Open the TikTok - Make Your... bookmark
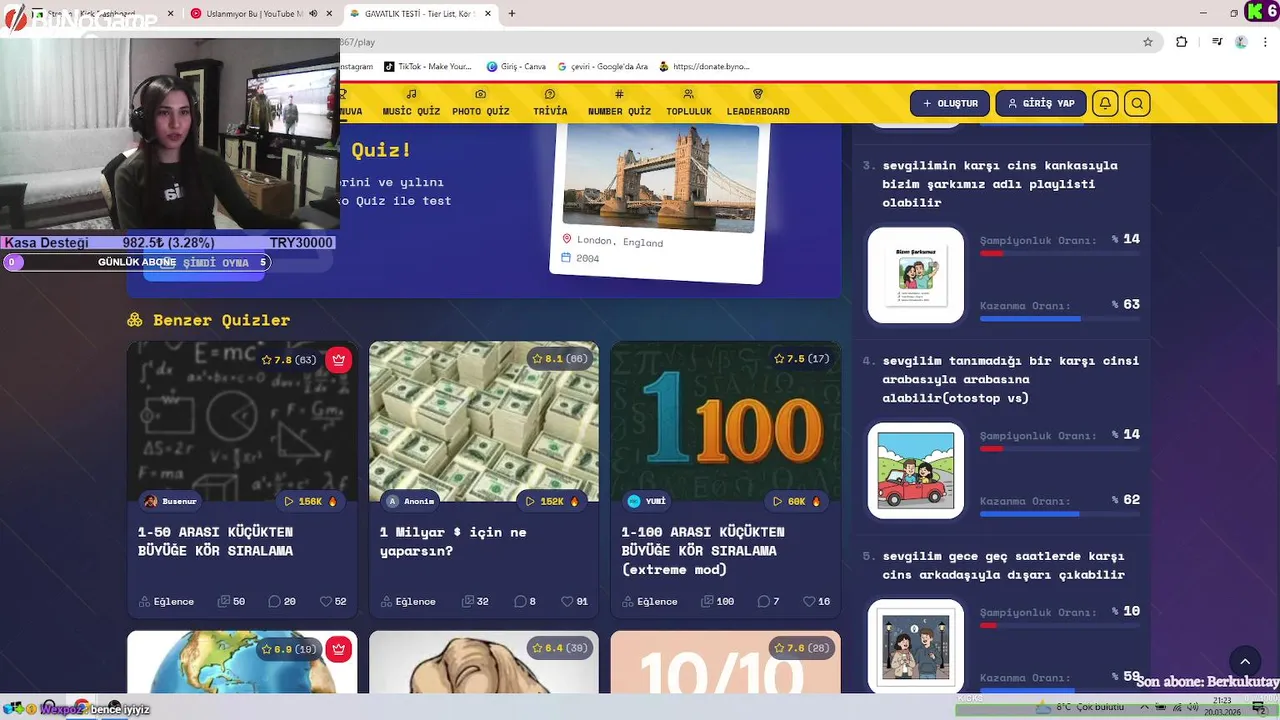1280x720 pixels. (x=426, y=67)
